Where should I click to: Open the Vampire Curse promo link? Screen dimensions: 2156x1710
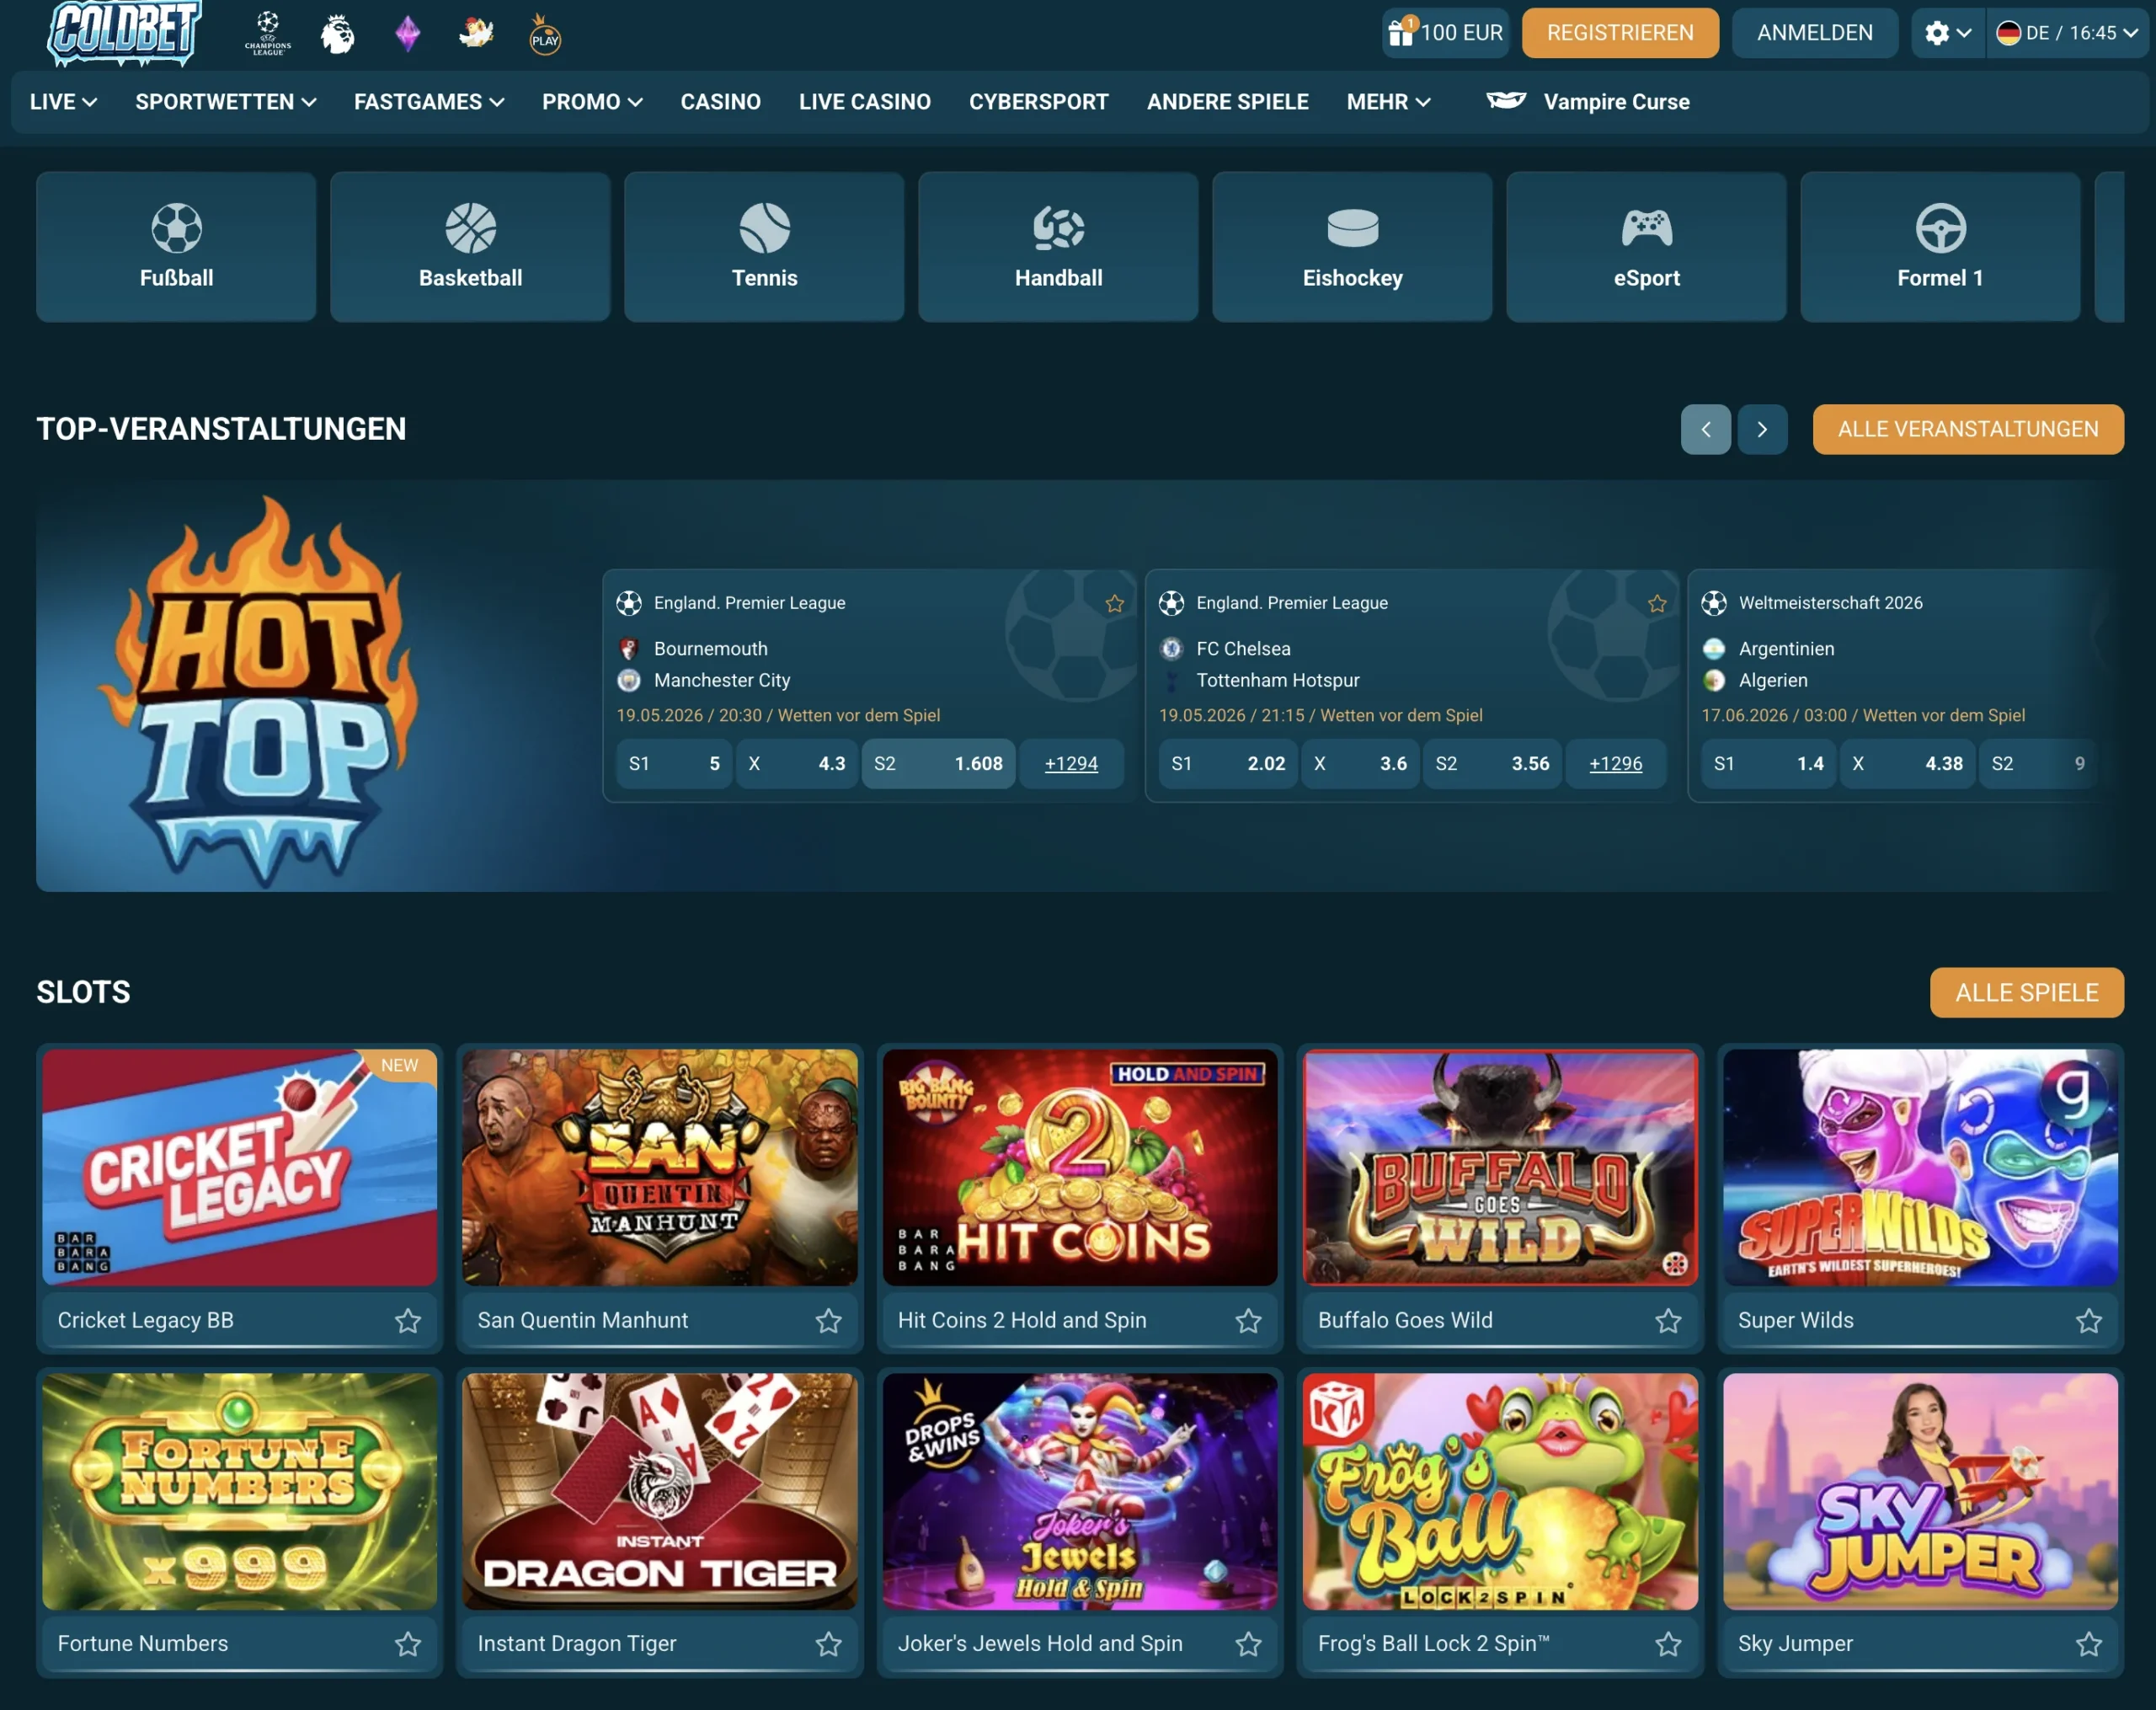point(1588,102)
